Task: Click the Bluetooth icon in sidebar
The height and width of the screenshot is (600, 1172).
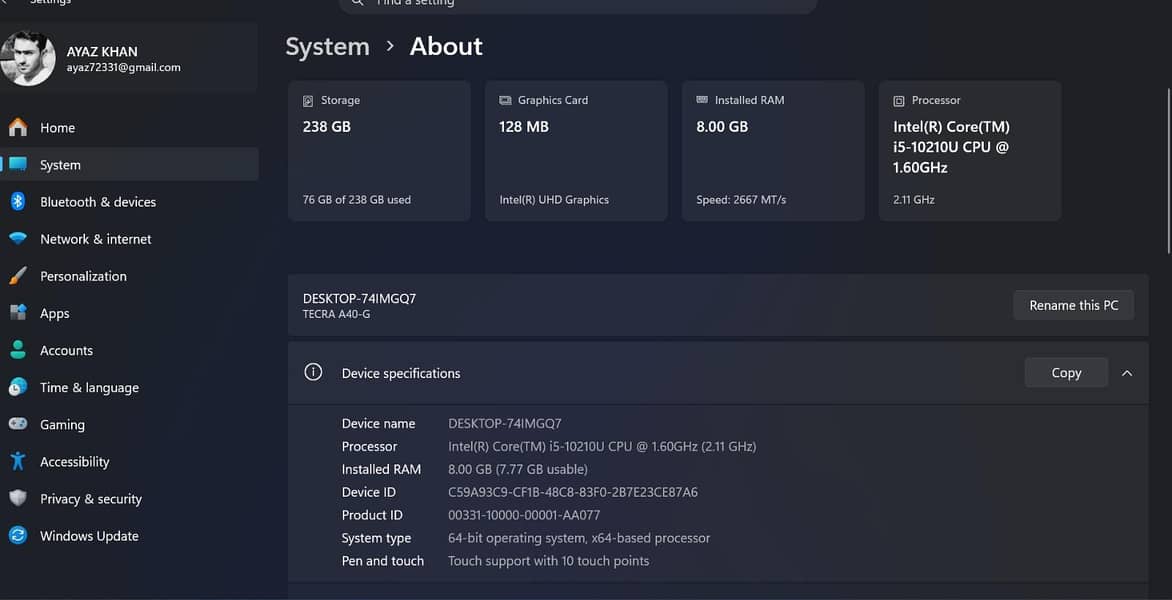Action: click(x=18, y=202)
